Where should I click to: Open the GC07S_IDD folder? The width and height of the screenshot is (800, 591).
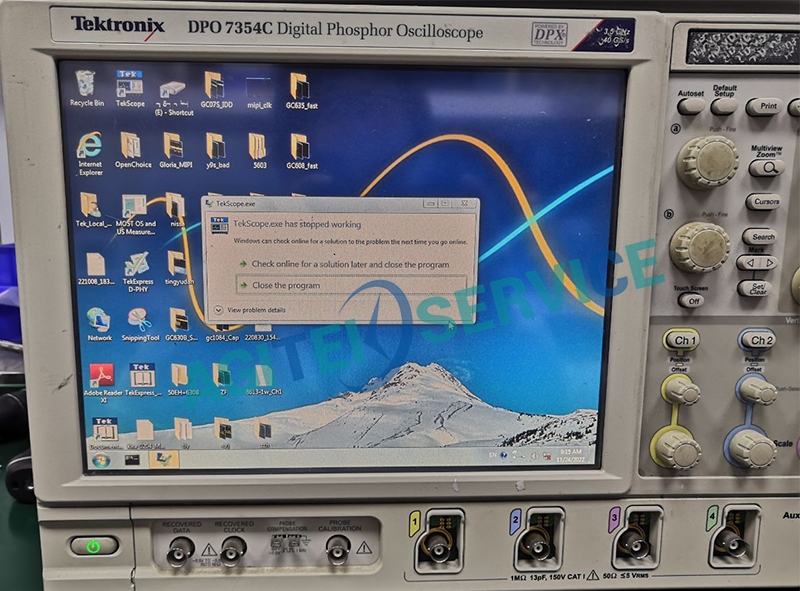coord(216,91)
